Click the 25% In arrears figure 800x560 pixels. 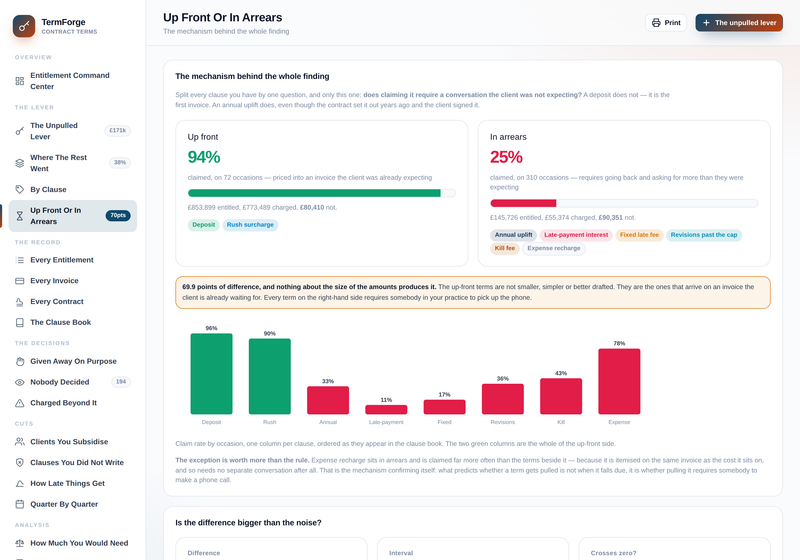point(506,157)
